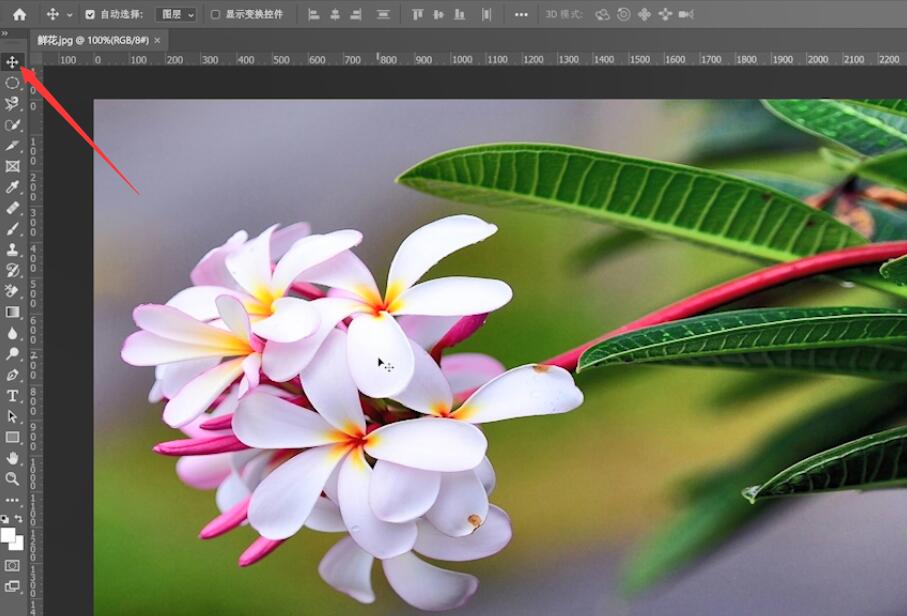Viewport: 907px width, 616px height.
Task: Reset to default foreground and background colors
Action: (5, 519)
